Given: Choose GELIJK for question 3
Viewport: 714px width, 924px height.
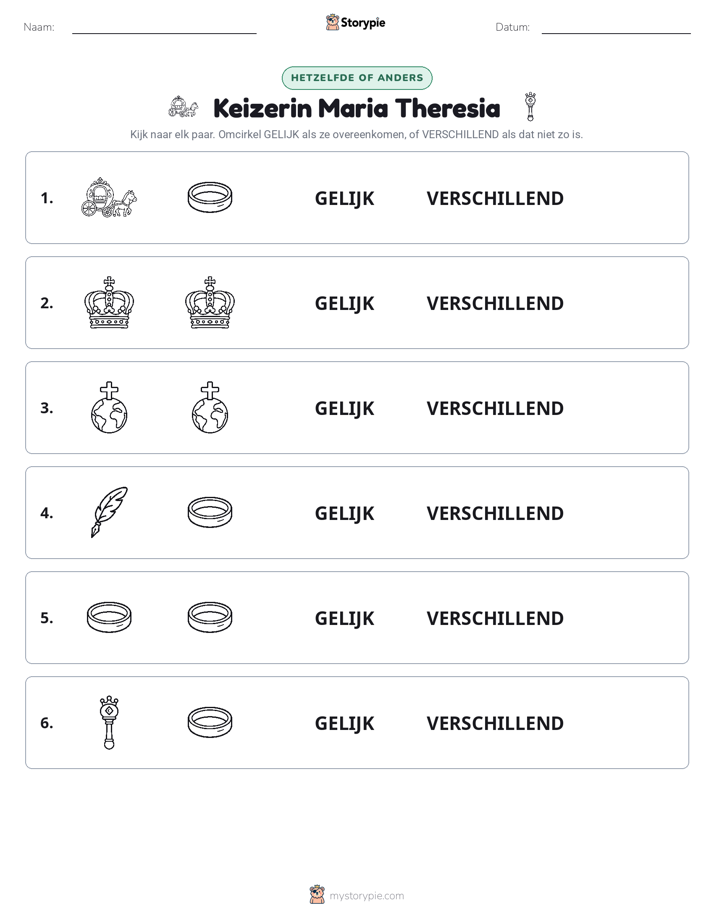Looking at the screenshot, I should tap(345, 409).
